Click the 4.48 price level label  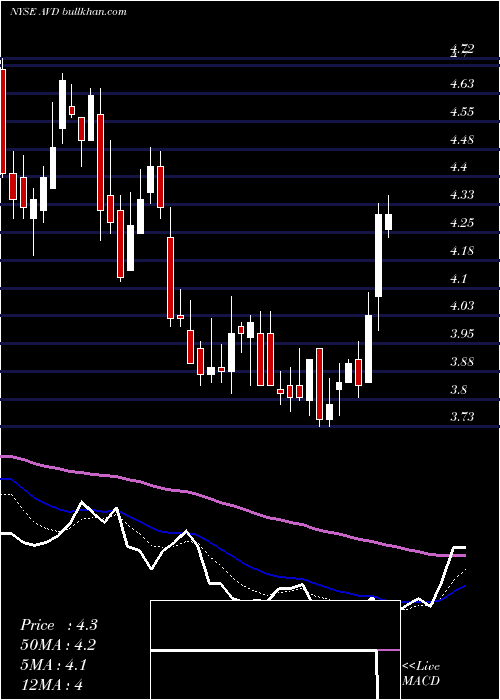pos(462,140)
